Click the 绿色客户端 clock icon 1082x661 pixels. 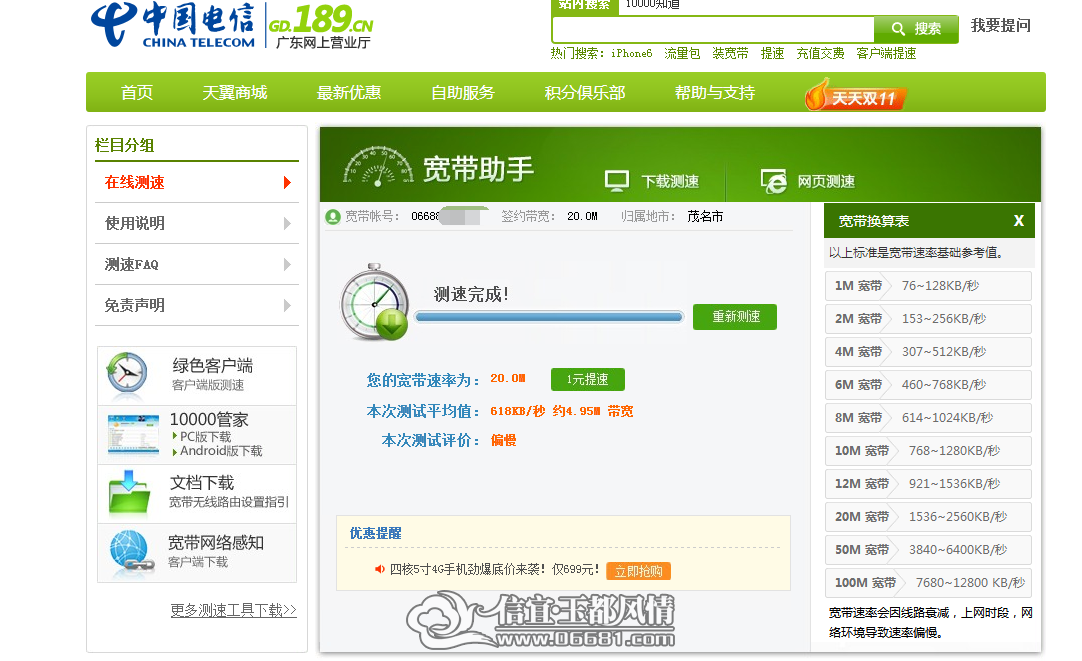(127, 375)
